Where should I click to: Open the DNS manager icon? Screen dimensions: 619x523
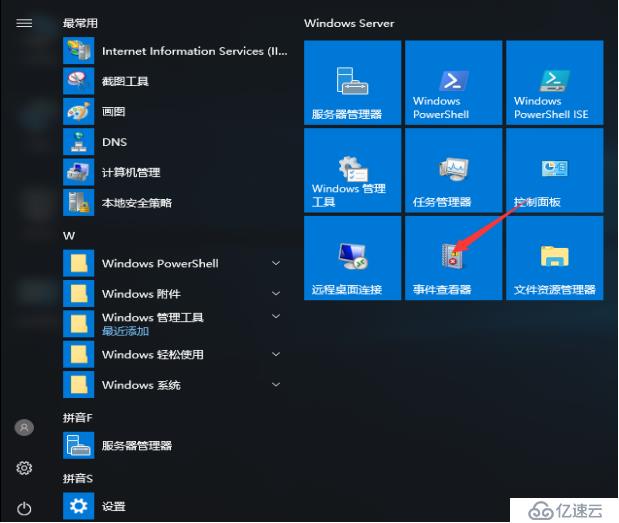point(79,142)
